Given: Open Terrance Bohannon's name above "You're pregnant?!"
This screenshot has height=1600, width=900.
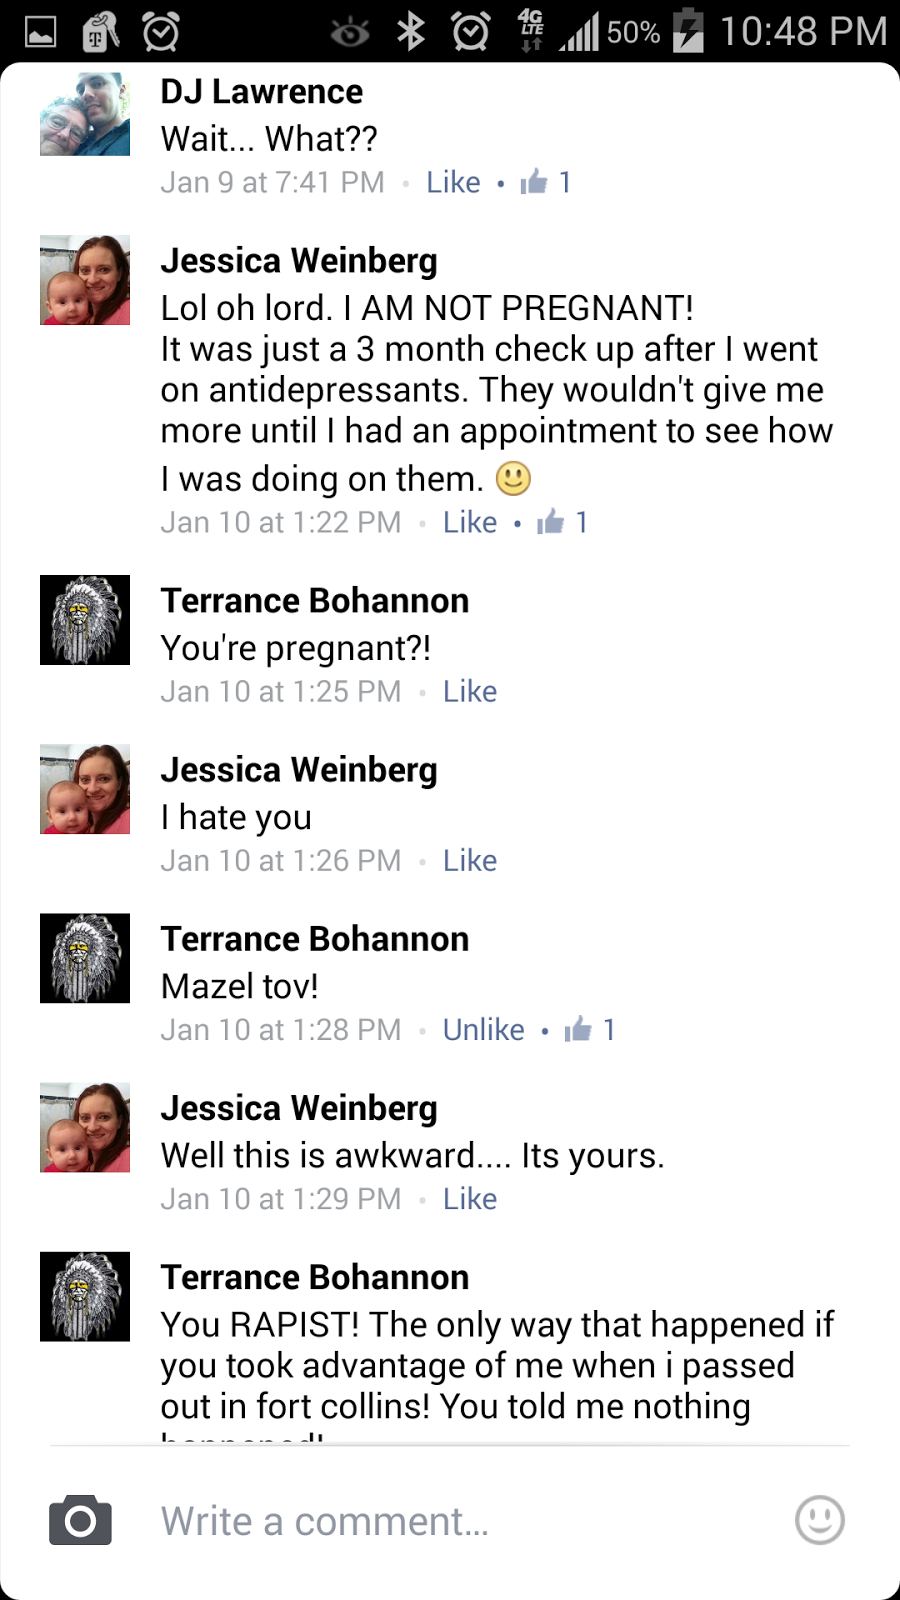Looking at the screenshot, I should point(315,600).
